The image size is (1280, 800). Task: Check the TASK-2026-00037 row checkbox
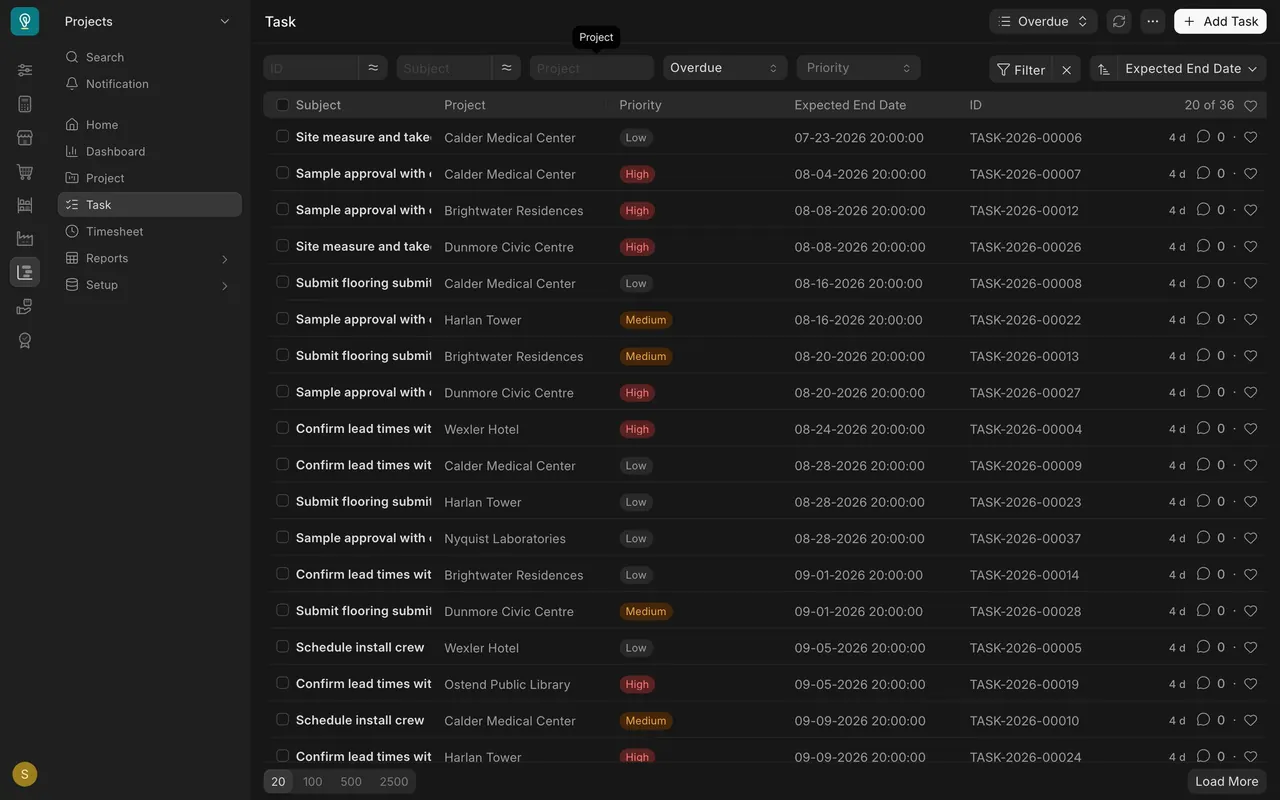(282, 537)
